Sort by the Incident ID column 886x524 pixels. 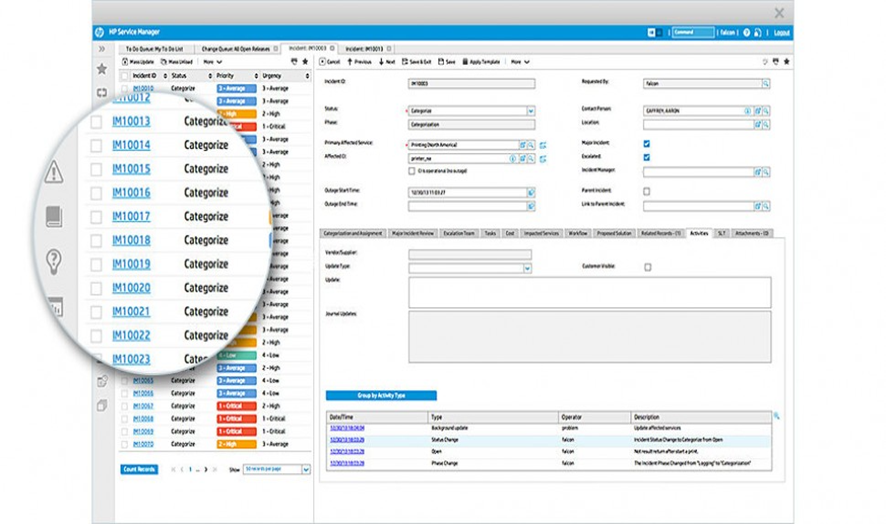tap(149, 76)
